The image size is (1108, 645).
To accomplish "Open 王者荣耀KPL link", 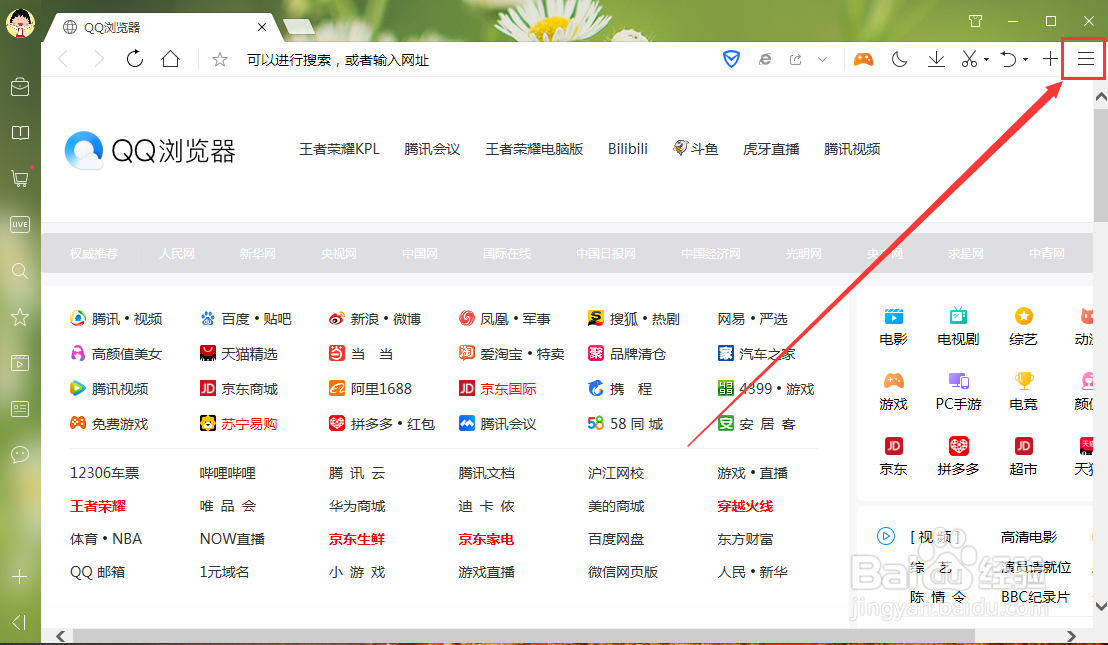I will [339, 149].
